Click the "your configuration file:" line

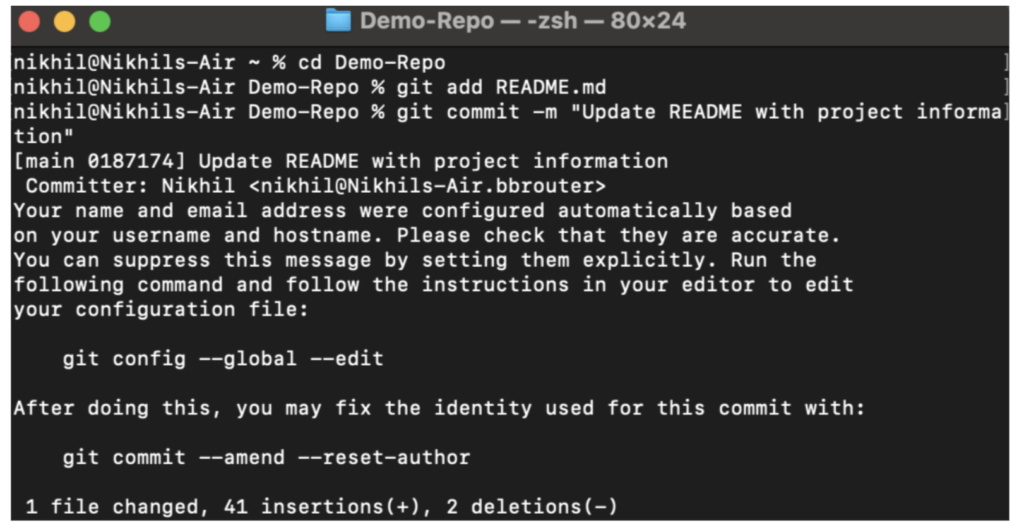pyautogui.click(x=162, y=309)
